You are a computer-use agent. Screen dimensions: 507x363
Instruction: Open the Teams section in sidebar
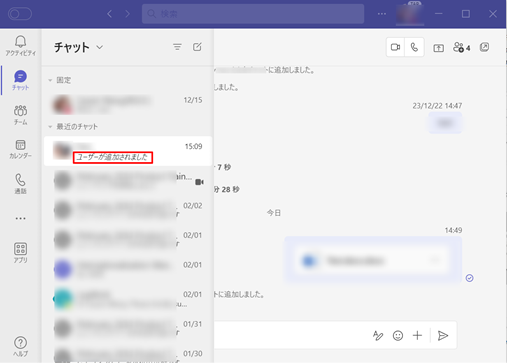(20, 115)
